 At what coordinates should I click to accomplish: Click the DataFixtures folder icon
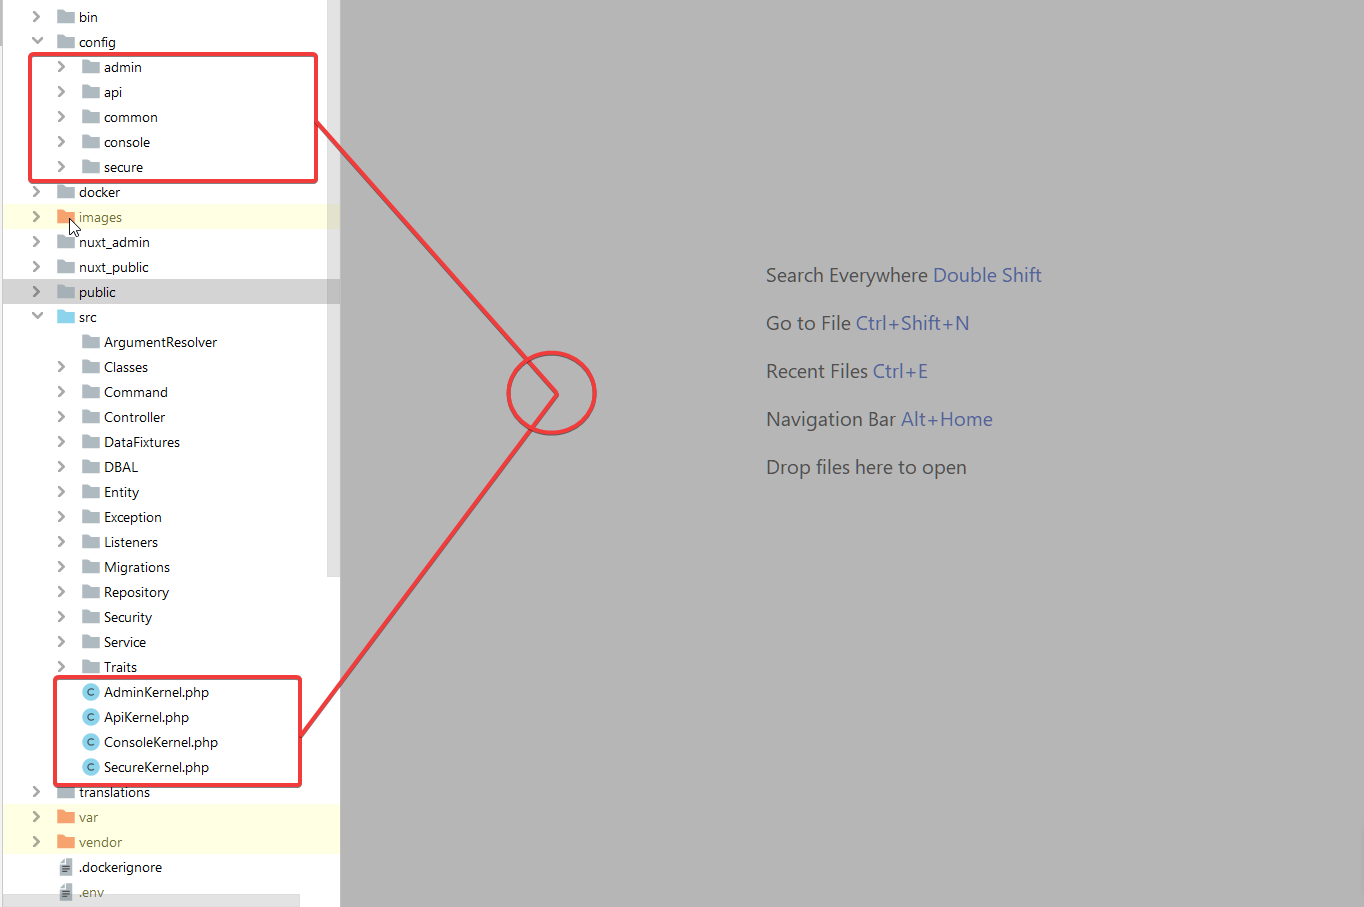click(91, 442)
